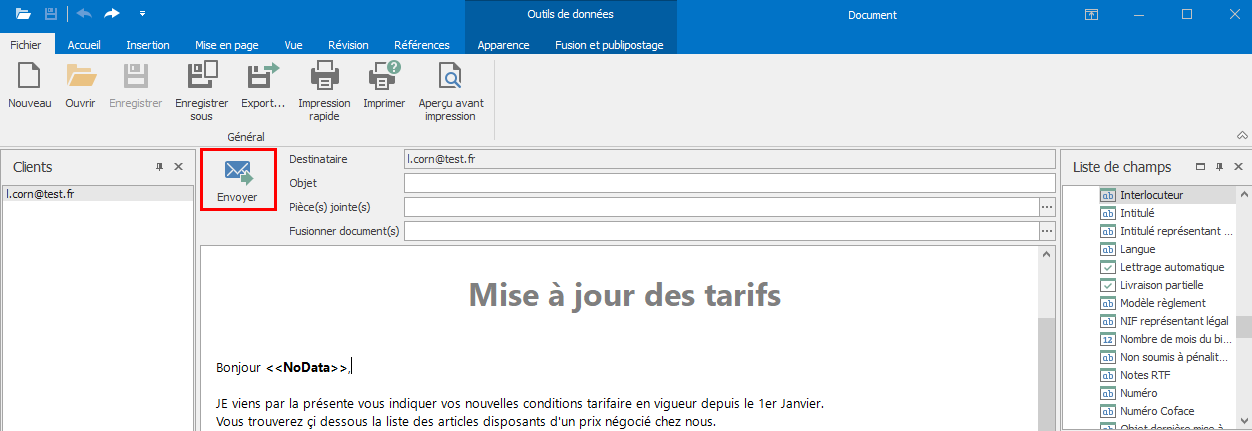Open a file with Ouvrir
Screen dimensions: 1252x431
tap(80, 78)
